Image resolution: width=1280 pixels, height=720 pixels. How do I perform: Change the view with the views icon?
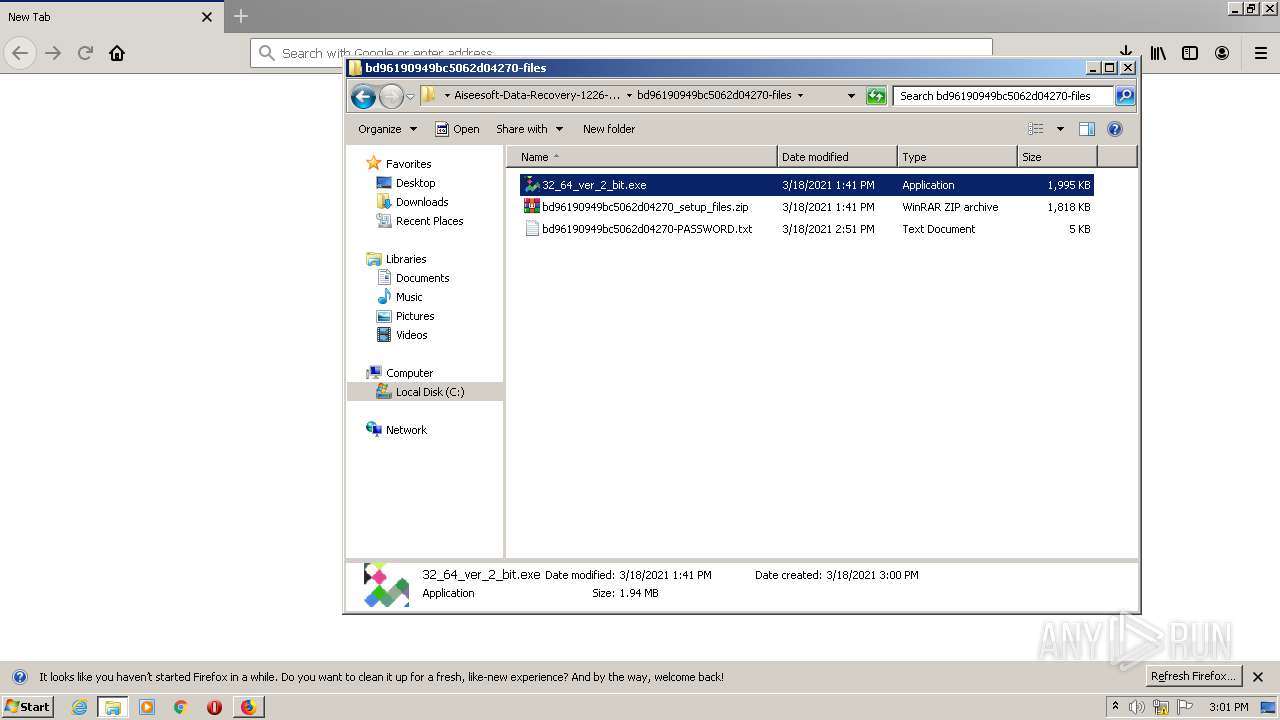point(1036,129)
